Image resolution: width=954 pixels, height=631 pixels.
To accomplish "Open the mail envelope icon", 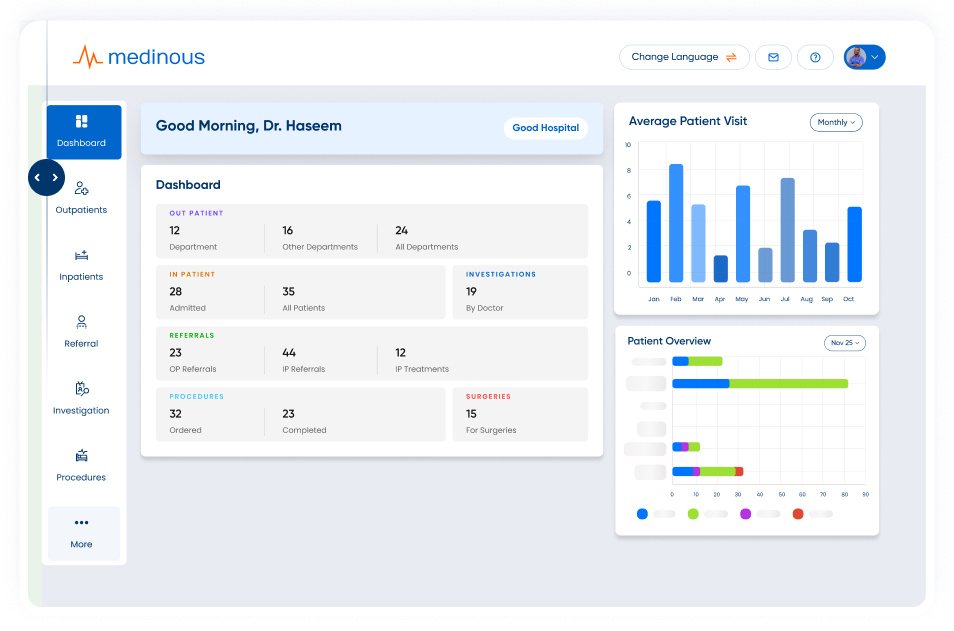I will point(773,57).
